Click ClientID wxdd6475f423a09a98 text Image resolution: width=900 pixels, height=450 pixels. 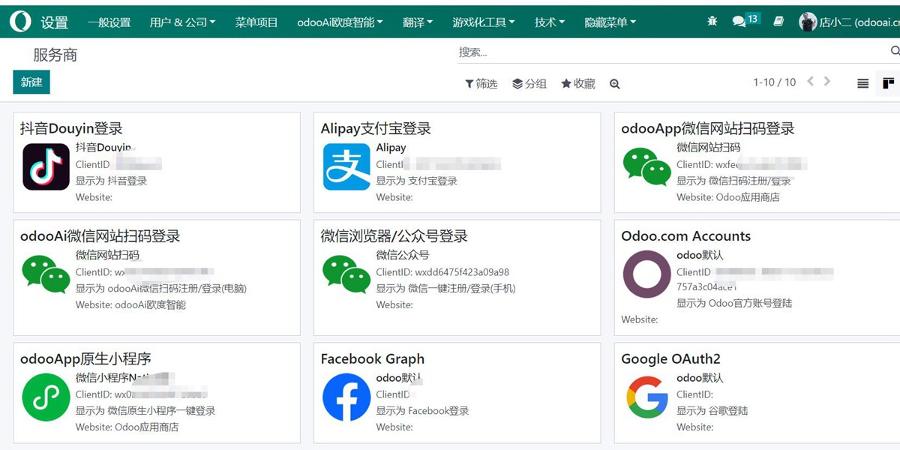(442, 271)
